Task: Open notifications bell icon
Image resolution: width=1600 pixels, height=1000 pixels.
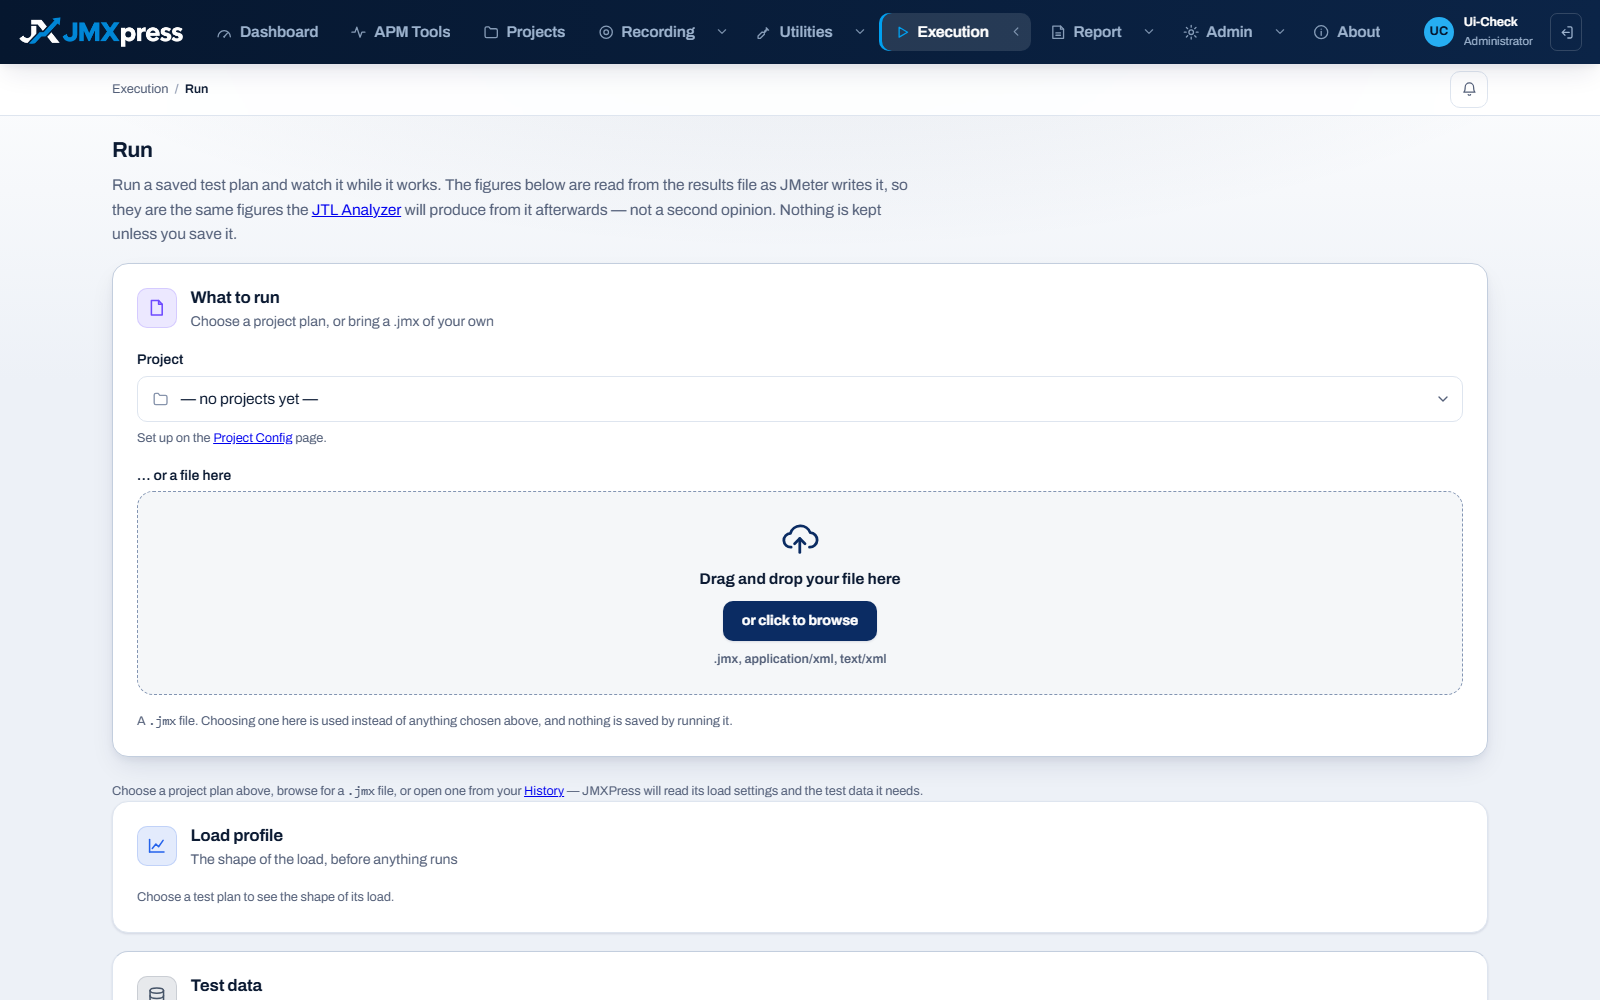Action: click(x=1469, y=89)
